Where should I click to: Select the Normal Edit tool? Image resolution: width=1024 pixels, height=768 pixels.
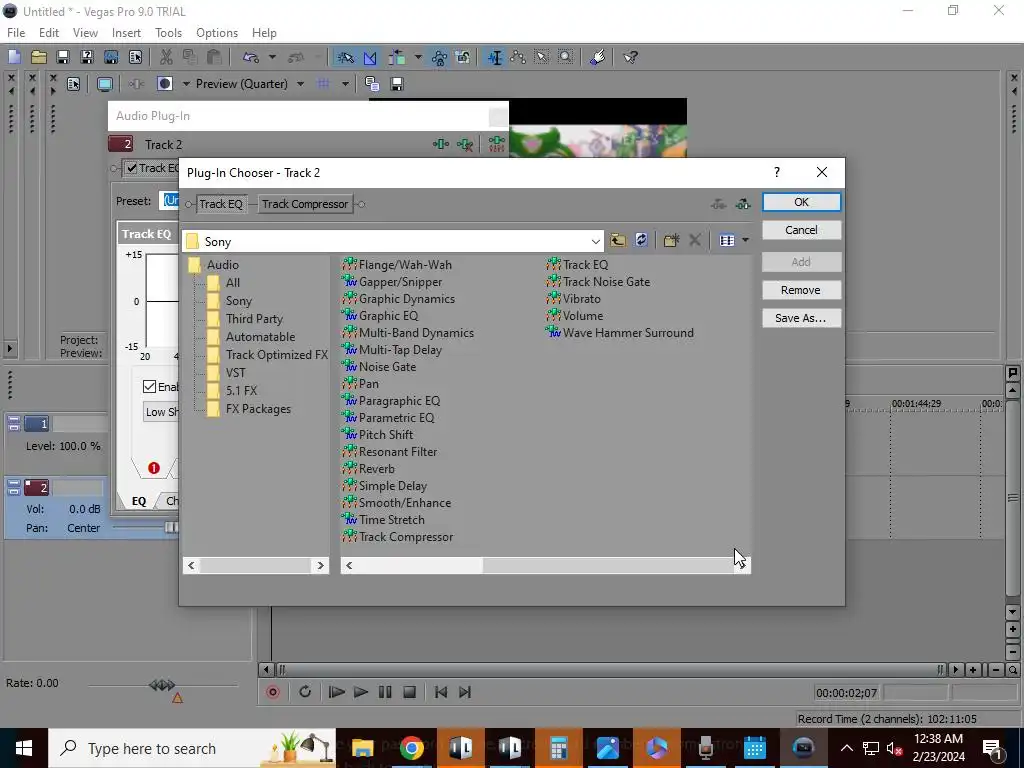(x=495, y=57)
